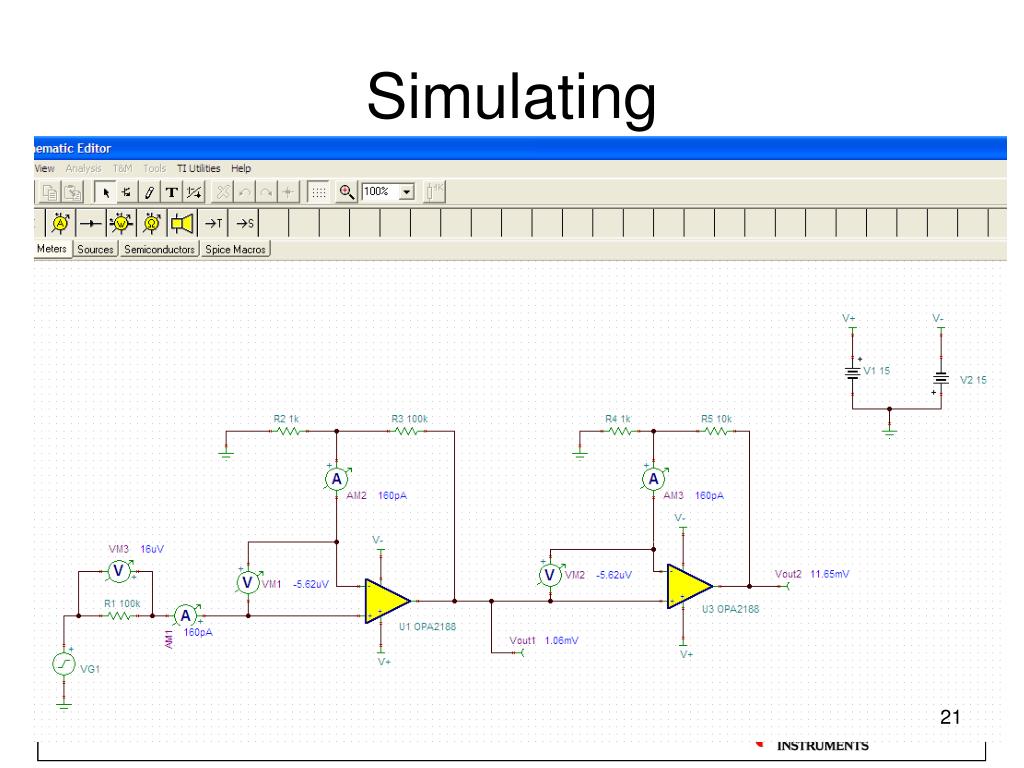This screenshot has height=768, width=1024.
Task: Click the grayed resistor 1K icon
Action: [434, 192]
